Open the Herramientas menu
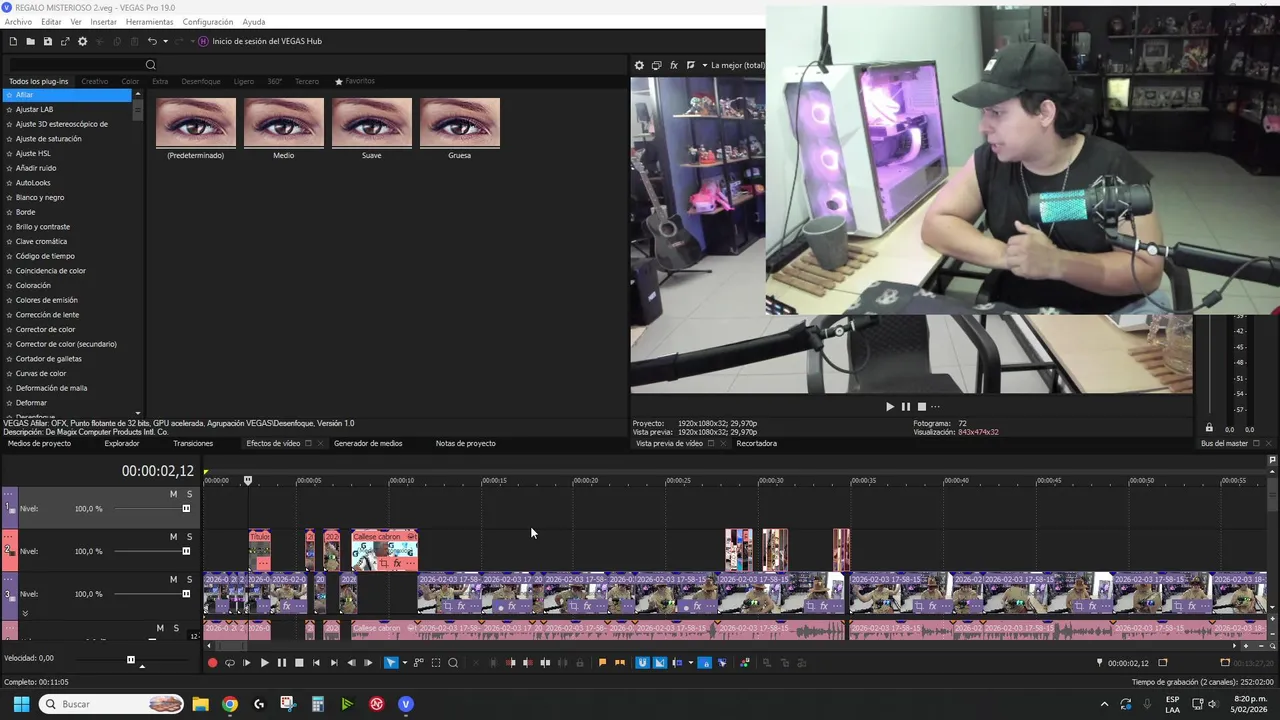 click(149, 22)
